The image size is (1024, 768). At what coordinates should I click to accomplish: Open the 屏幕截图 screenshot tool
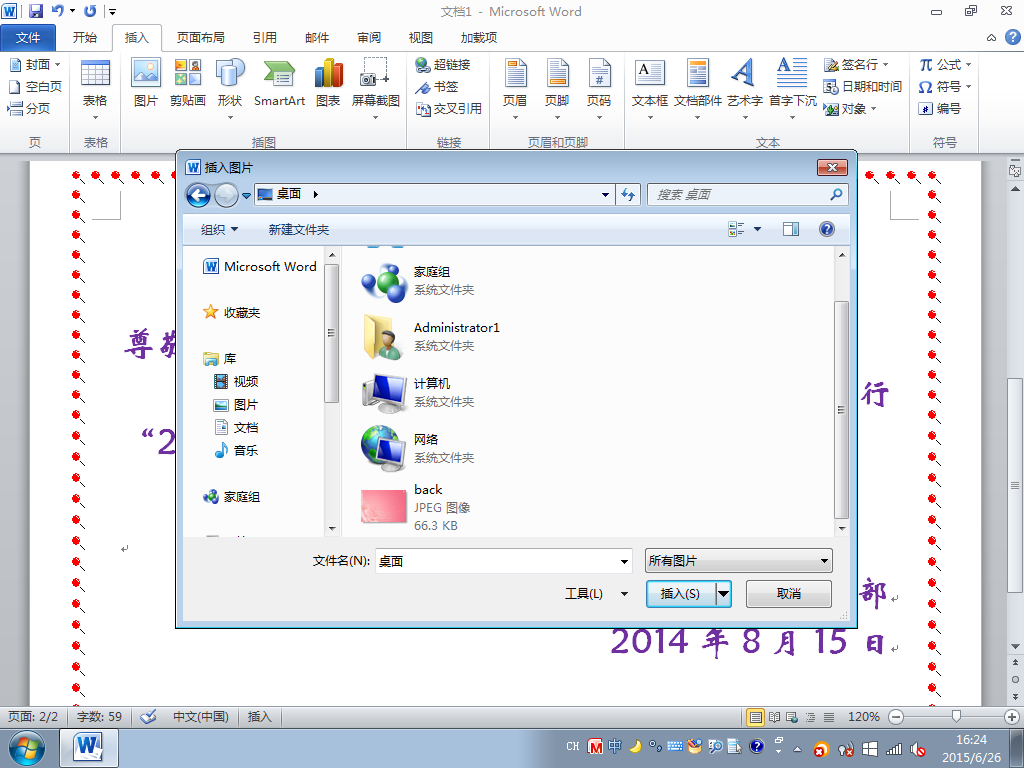coord(376,88)
